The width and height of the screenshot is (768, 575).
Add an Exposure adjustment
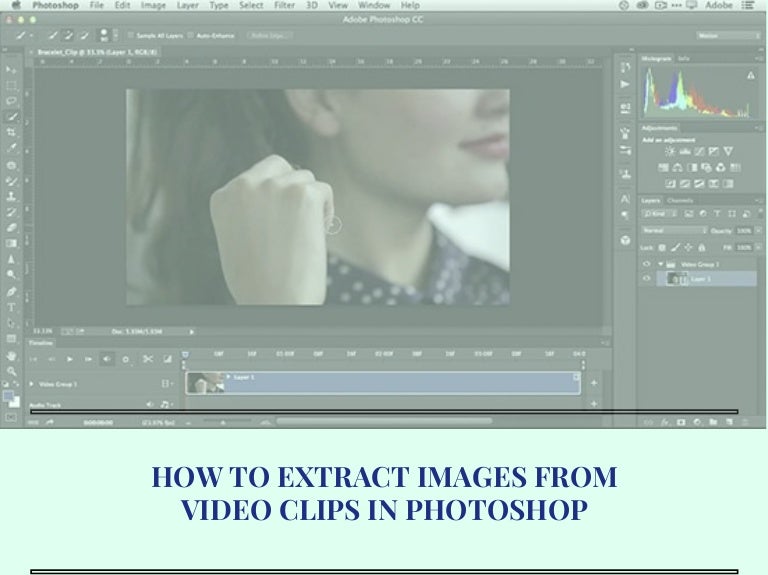coord(714,151)
